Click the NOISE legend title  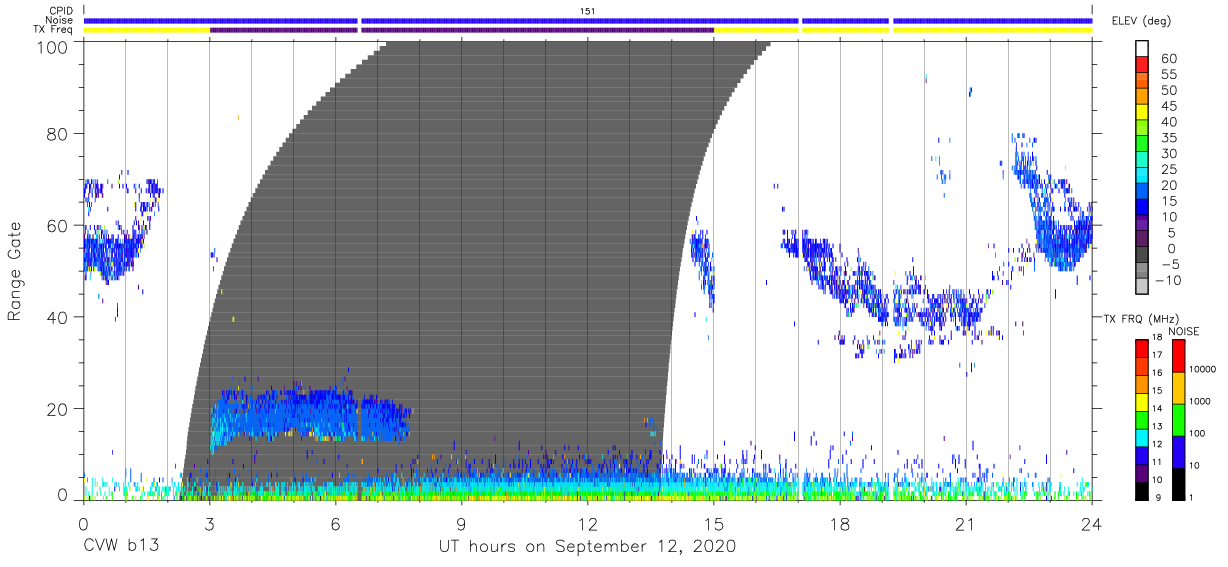click(1185, 331)
